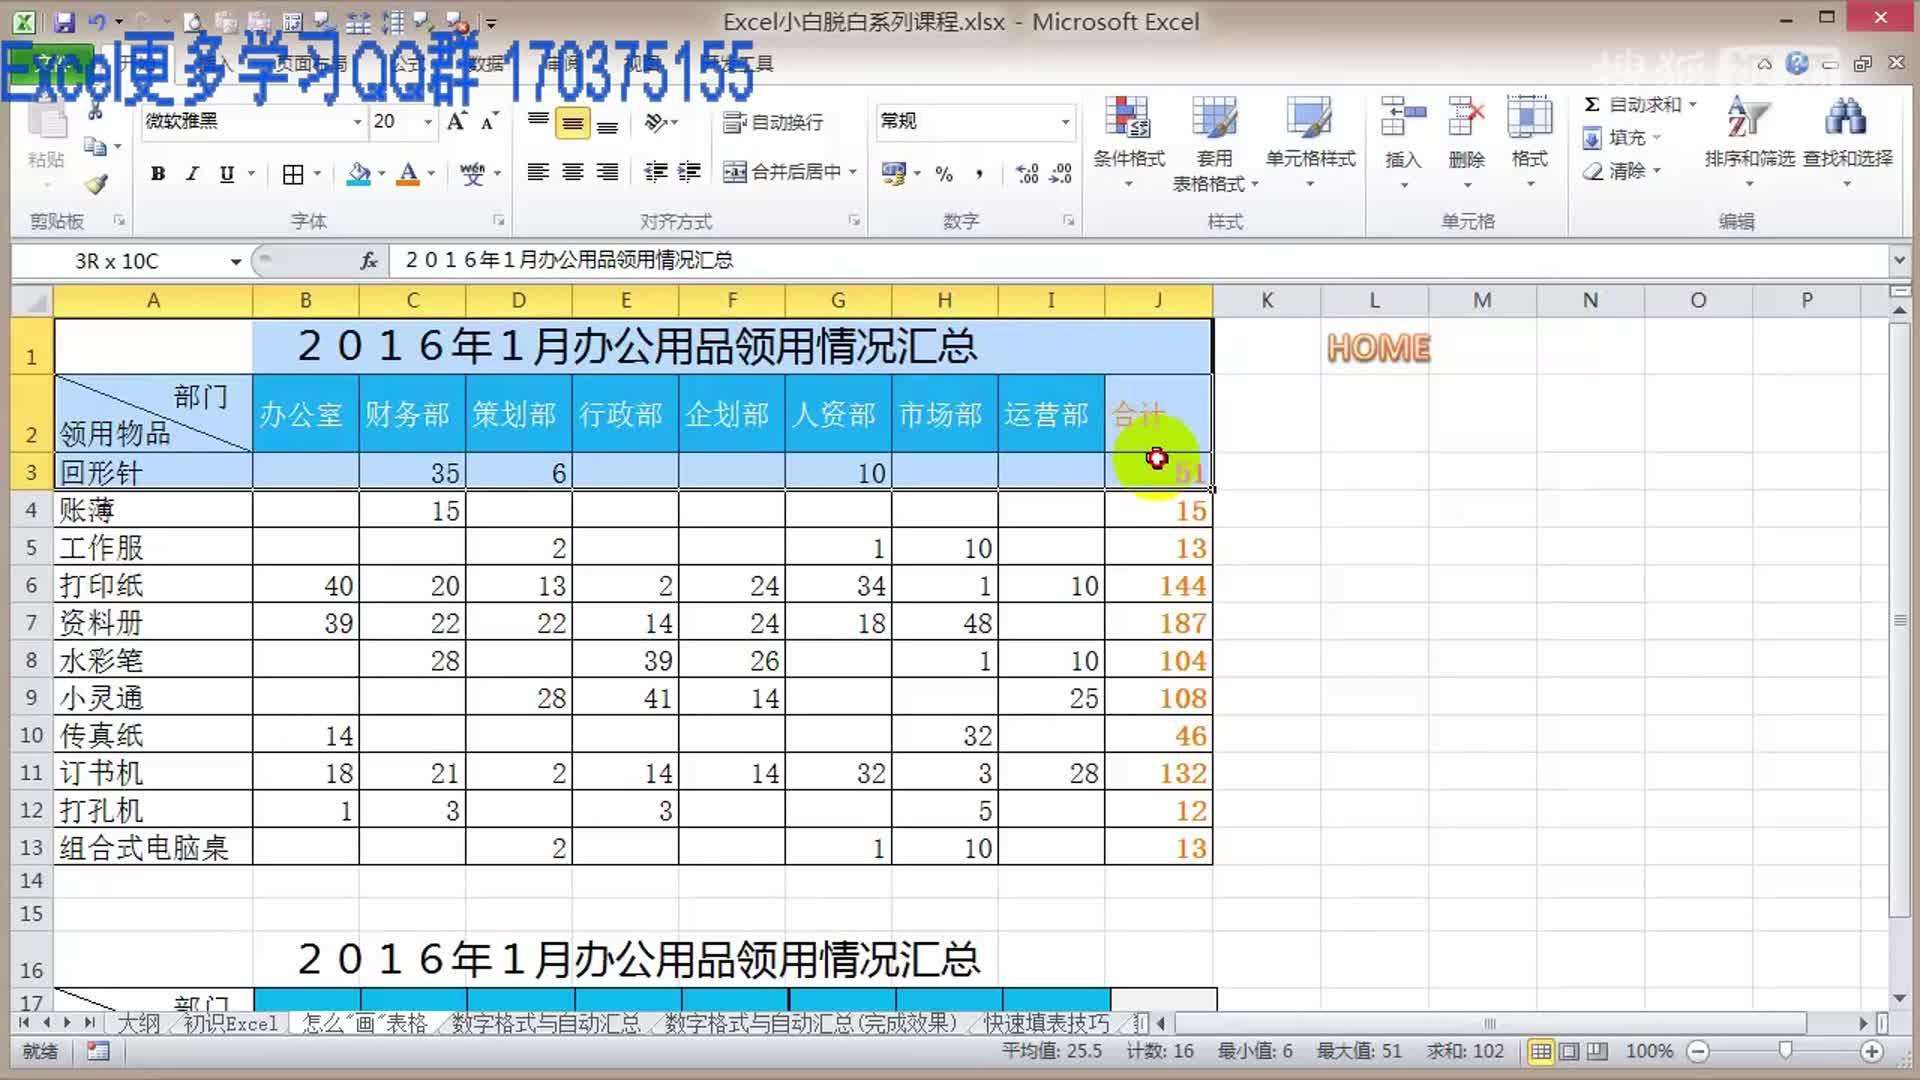Screen dimensions: 1920x1080
Task: Open the font size dropdown
Action: [427, 122]
